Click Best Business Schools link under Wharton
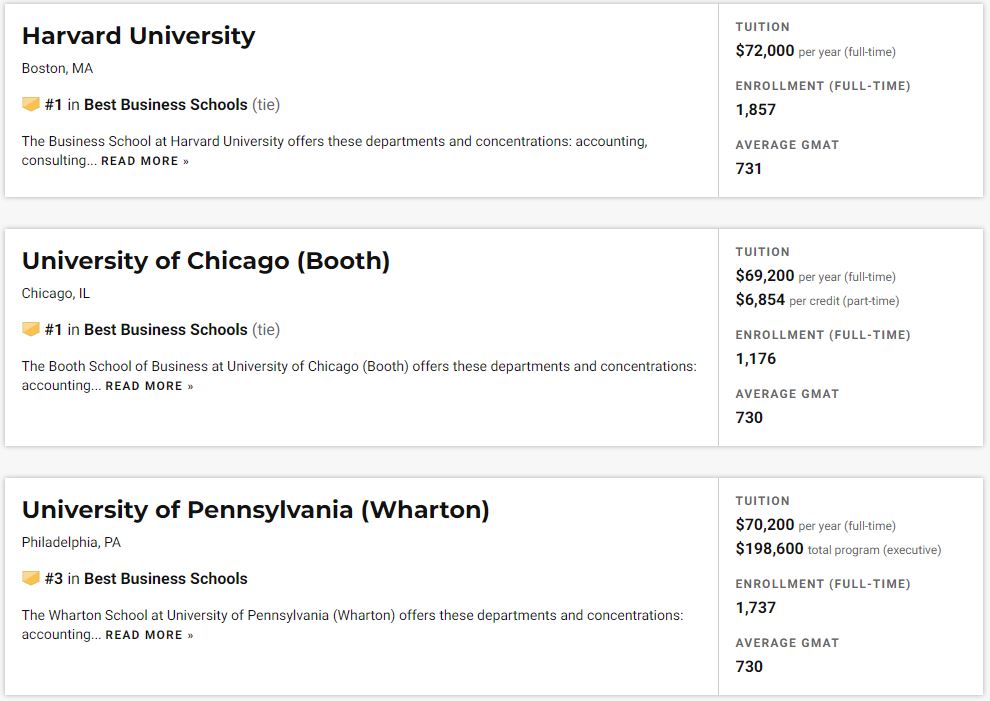 pos(165,578)
